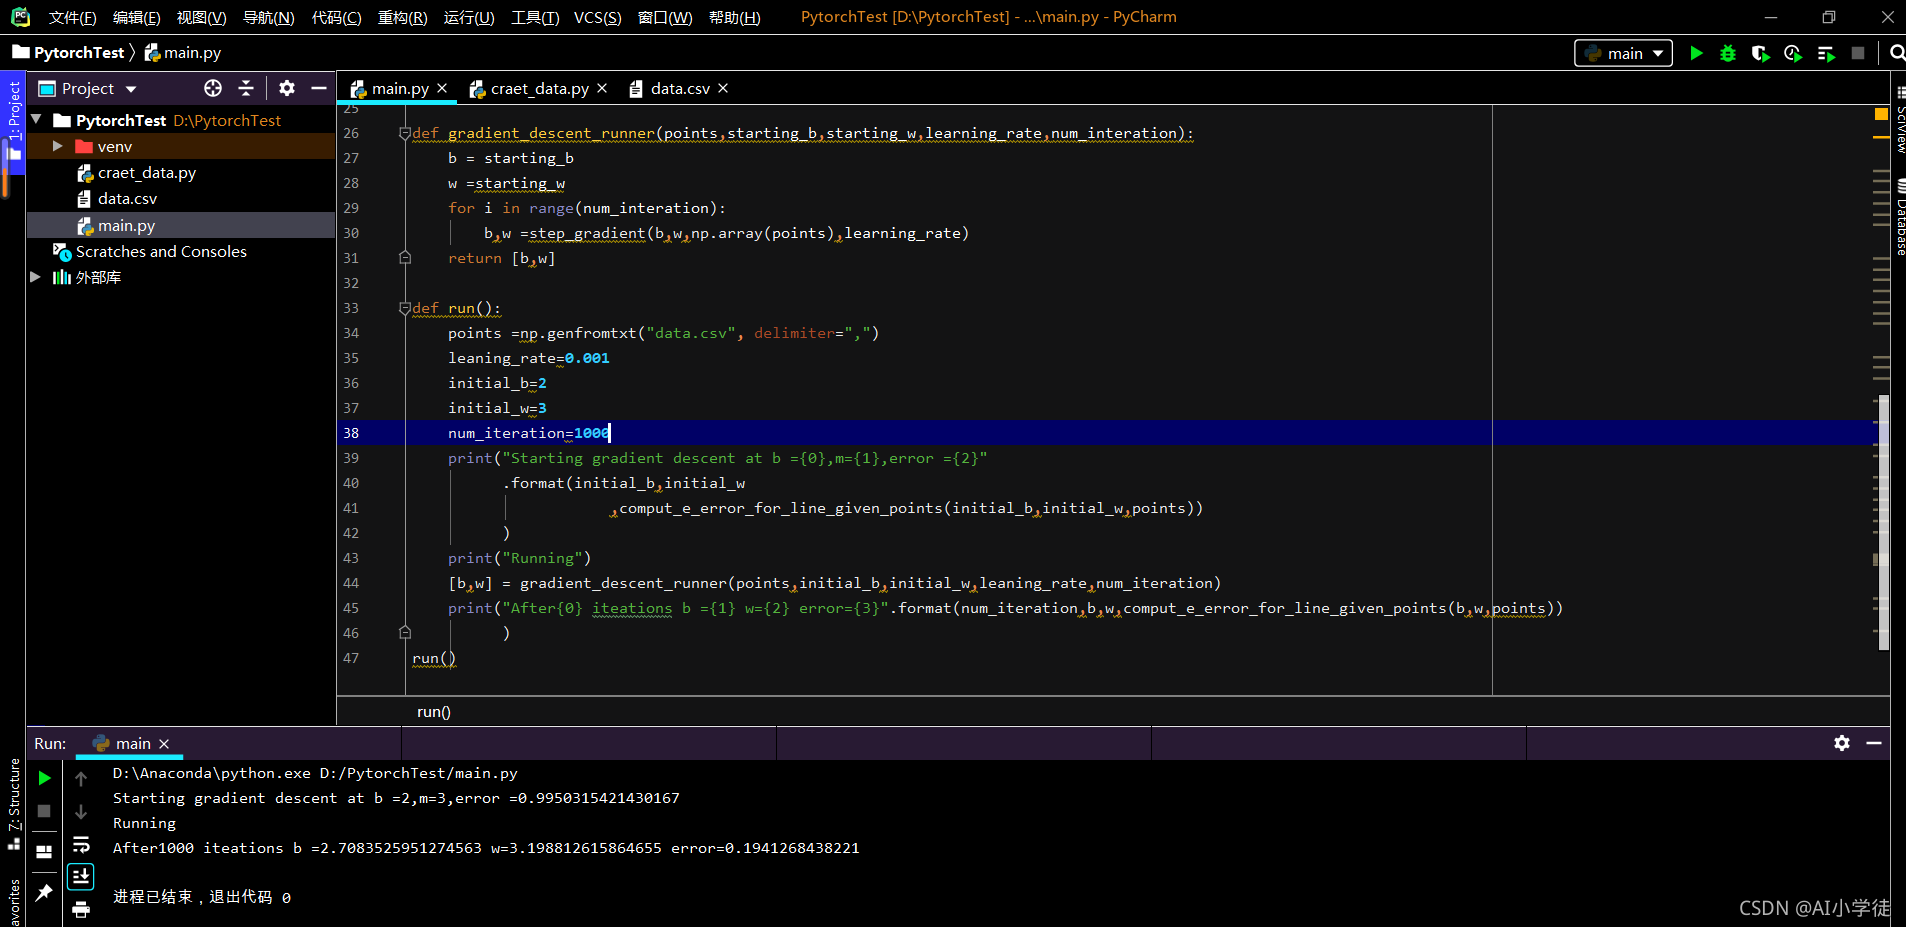Click the up arrow in Run console

tap(81, 778)
